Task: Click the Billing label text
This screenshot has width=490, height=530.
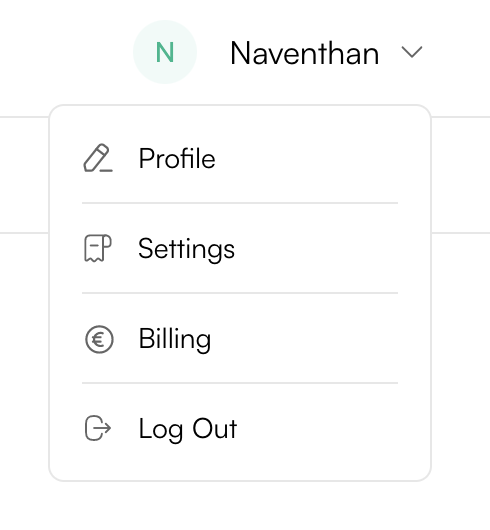Action: tap(175, 340)
